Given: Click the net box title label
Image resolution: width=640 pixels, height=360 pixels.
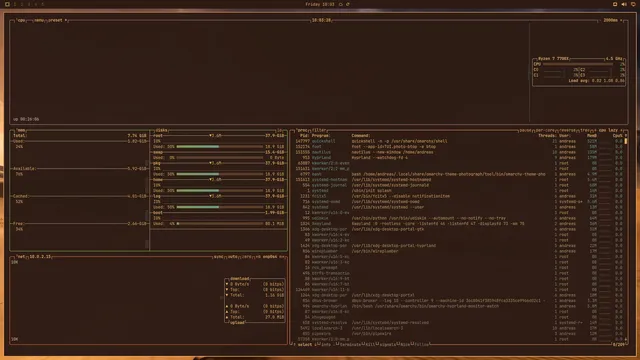Looking at the screenshot, I should click(x=21, y=257).
